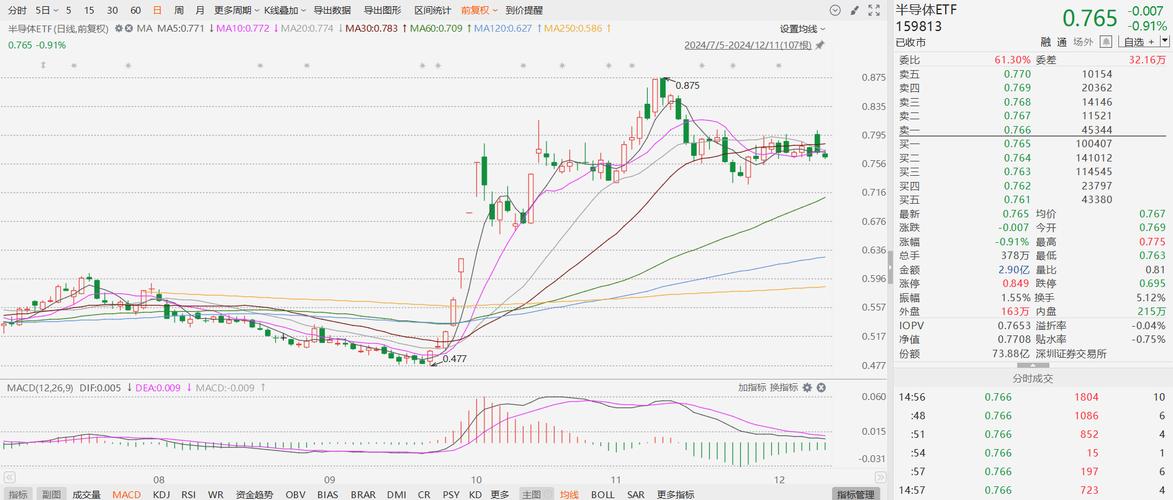Click the 融 margin tag

(1045, 43)
